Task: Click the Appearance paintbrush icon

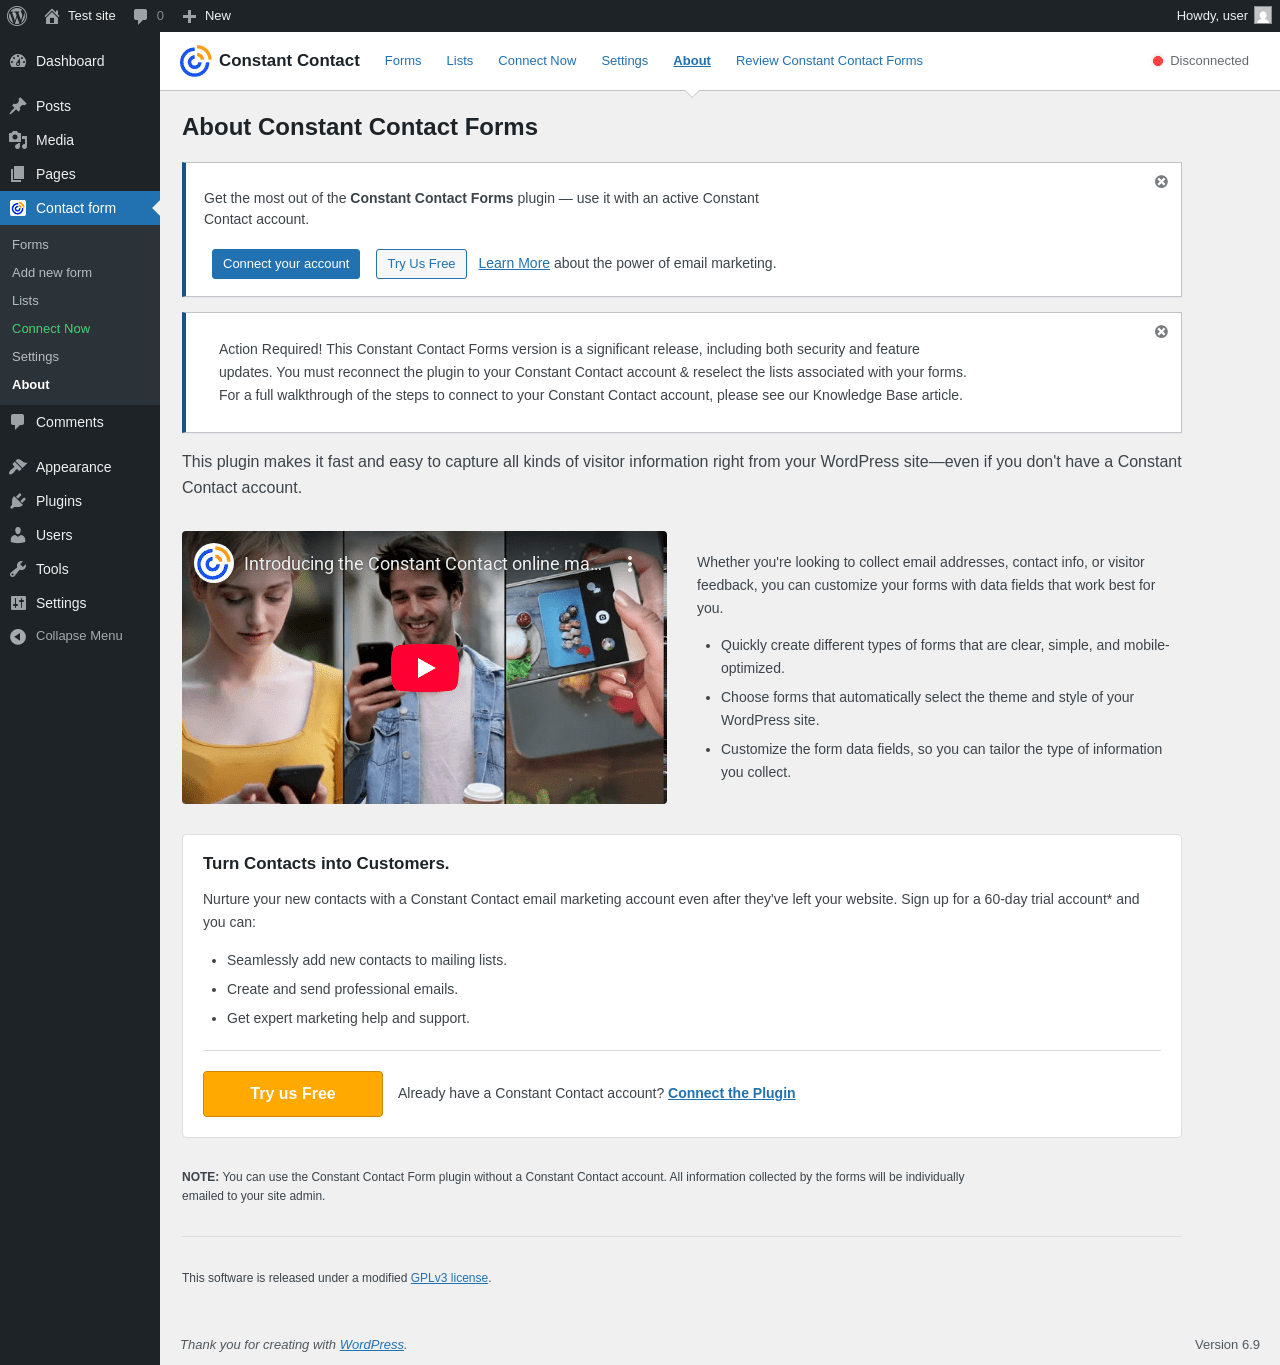Action: pyautogui.click(x=18, y=467)
